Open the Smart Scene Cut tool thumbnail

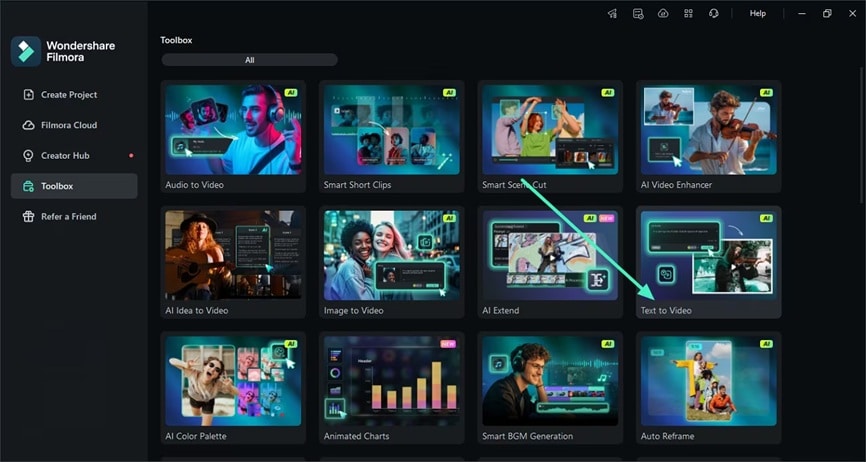550,129
